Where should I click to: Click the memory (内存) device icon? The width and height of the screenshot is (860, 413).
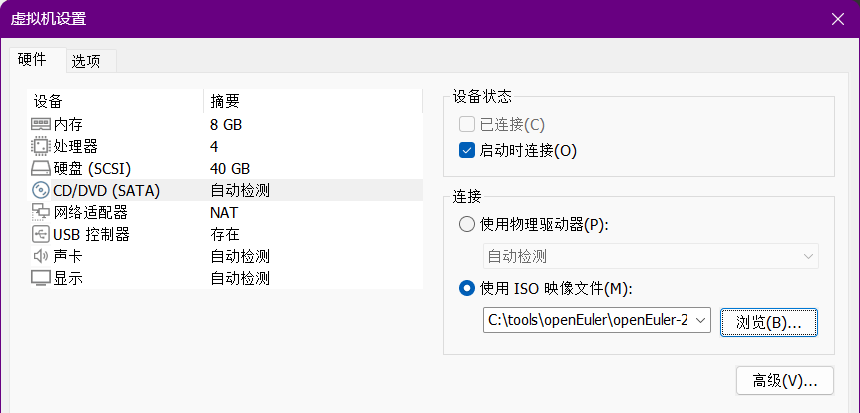41,124
